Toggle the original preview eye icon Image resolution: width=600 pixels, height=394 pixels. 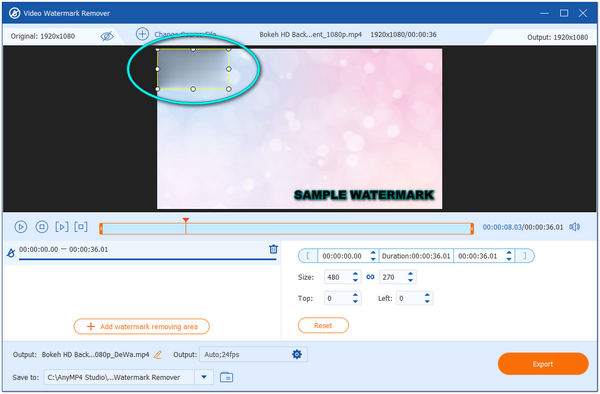click(x=107, y=36)
